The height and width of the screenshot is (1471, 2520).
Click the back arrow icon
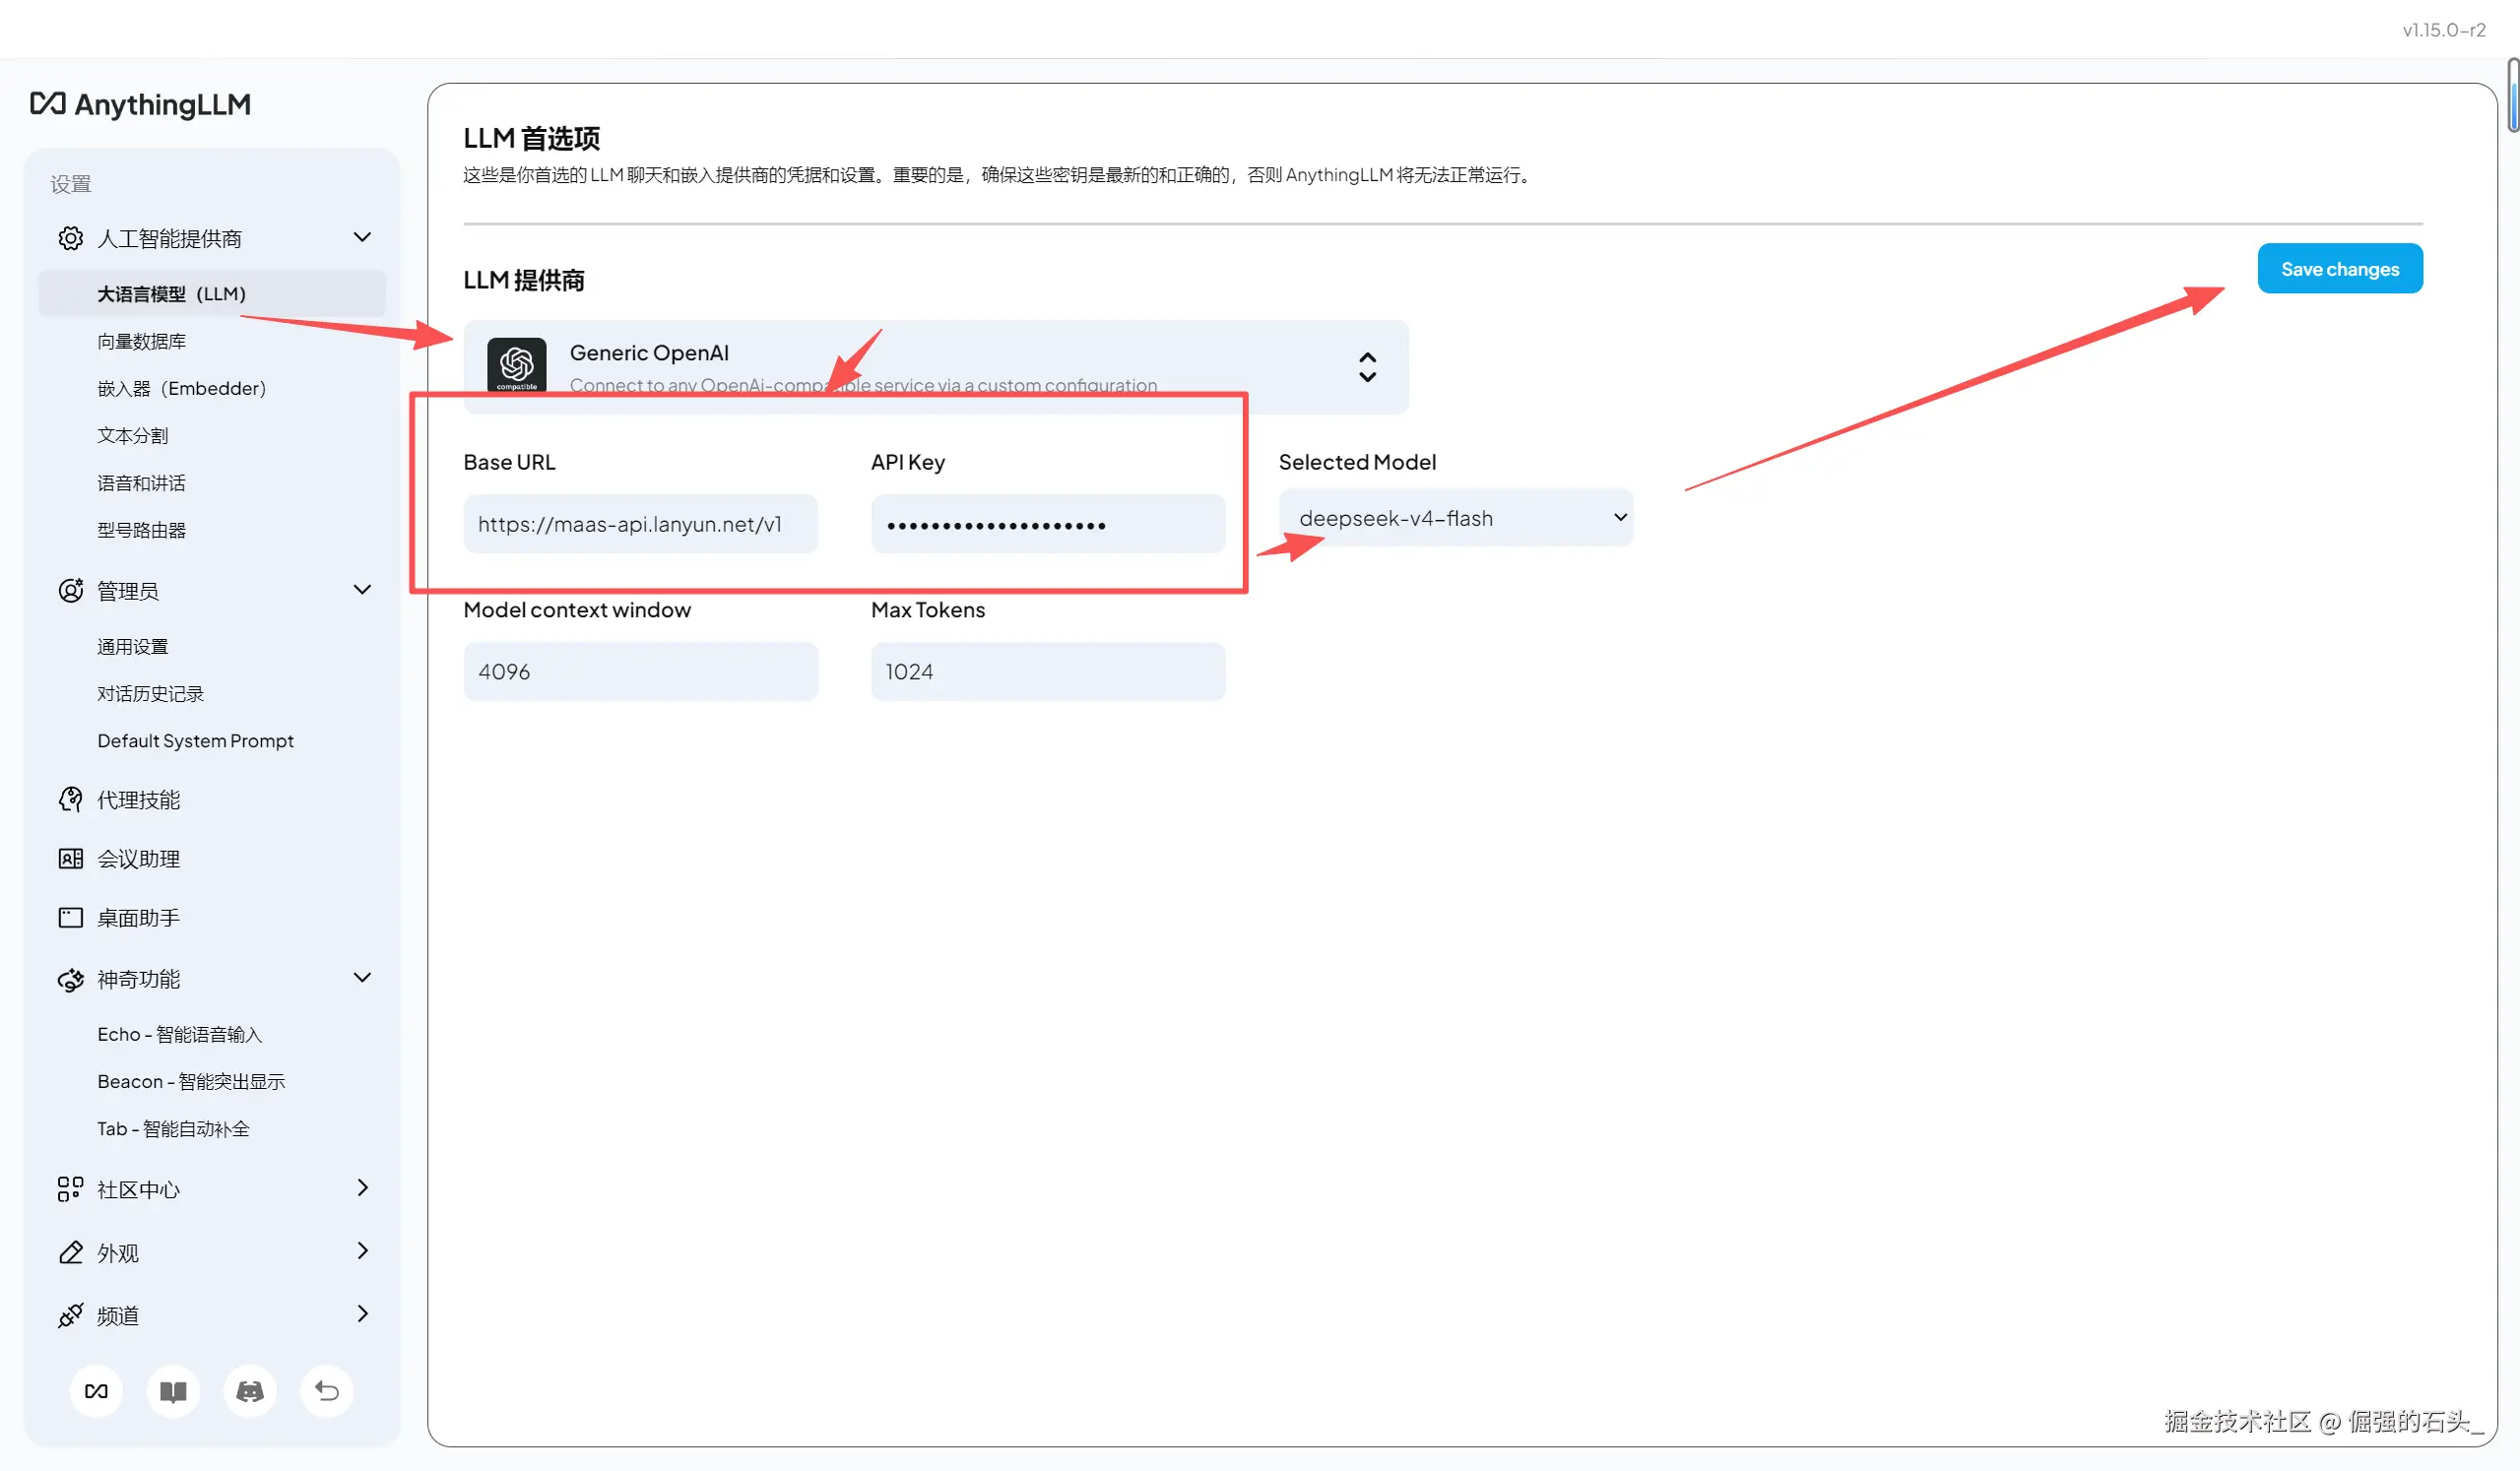(327, 1390)
